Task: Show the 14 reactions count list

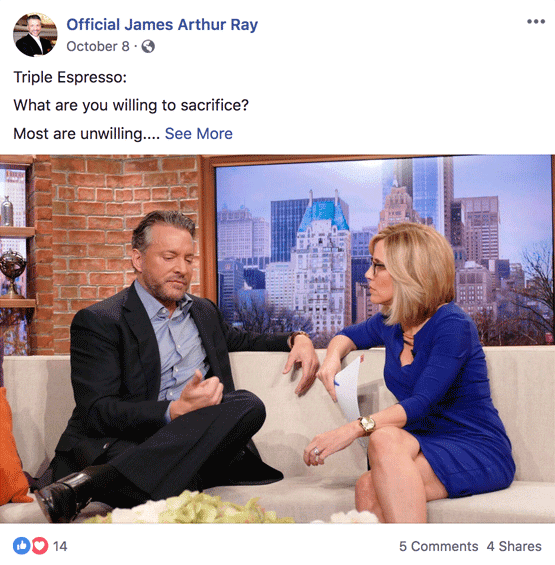Action: pyautogui.click(x=60, y=546)
